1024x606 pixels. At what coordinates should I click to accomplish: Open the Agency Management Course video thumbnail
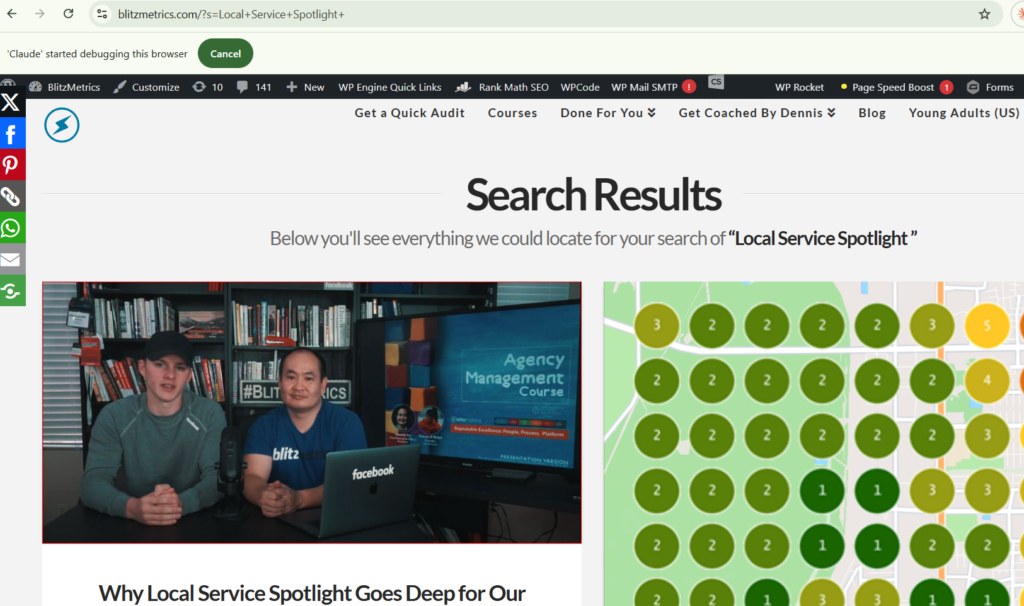pos(311,412)
